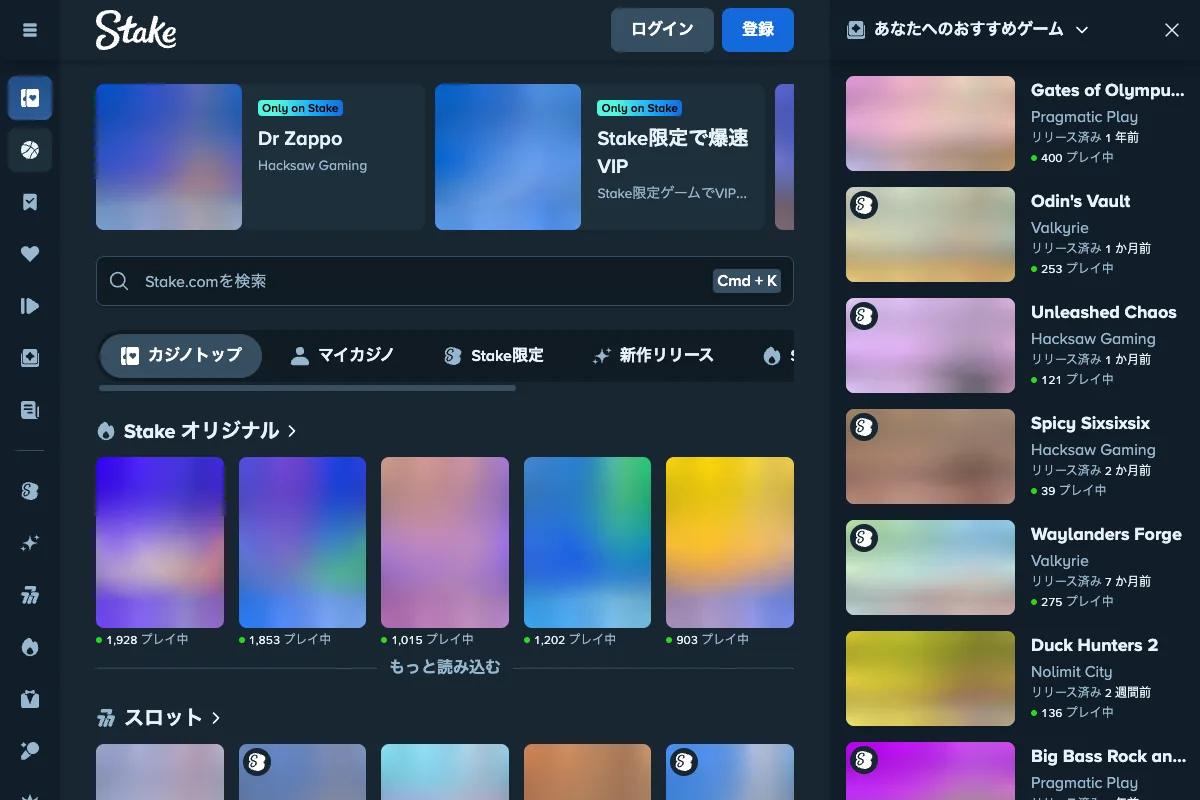Click the 登録 button

point(758,30)
